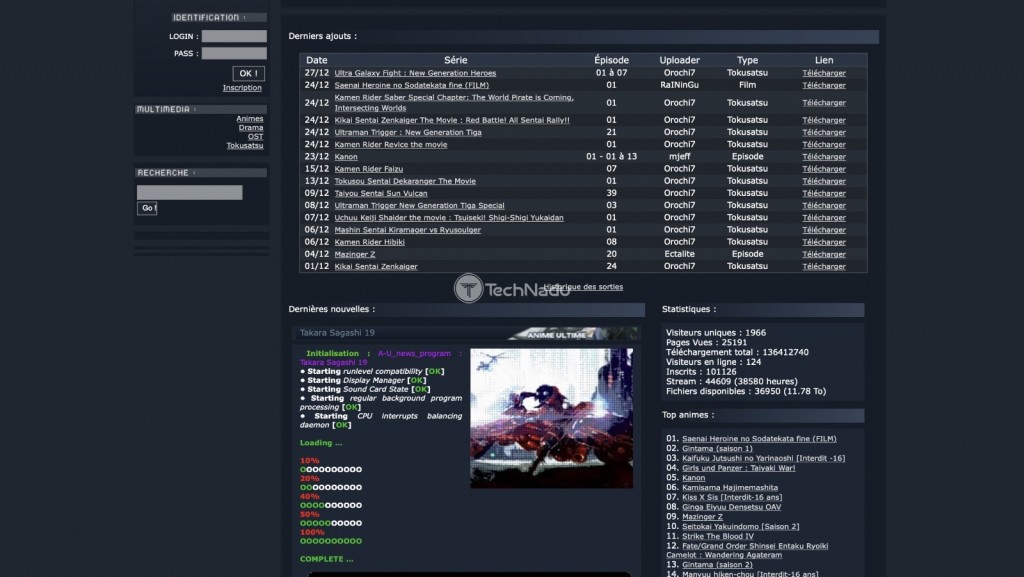Open Drama in the Multimedia menu
Viewport: 1024px width, 577px height.
[x=251, y=127]
